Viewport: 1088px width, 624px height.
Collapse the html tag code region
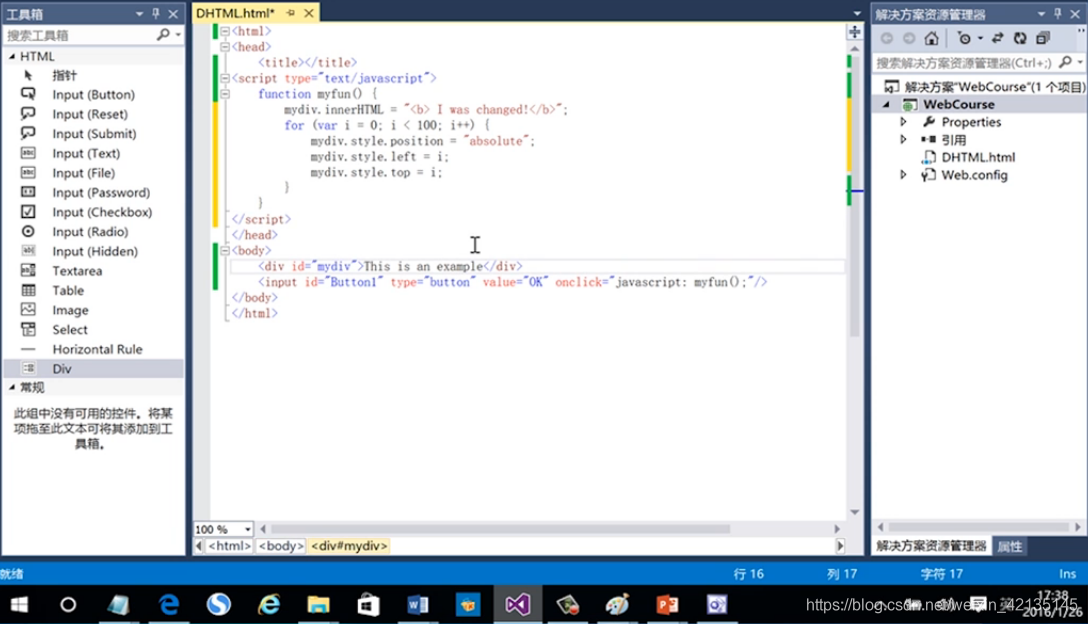tap(225, 31)
